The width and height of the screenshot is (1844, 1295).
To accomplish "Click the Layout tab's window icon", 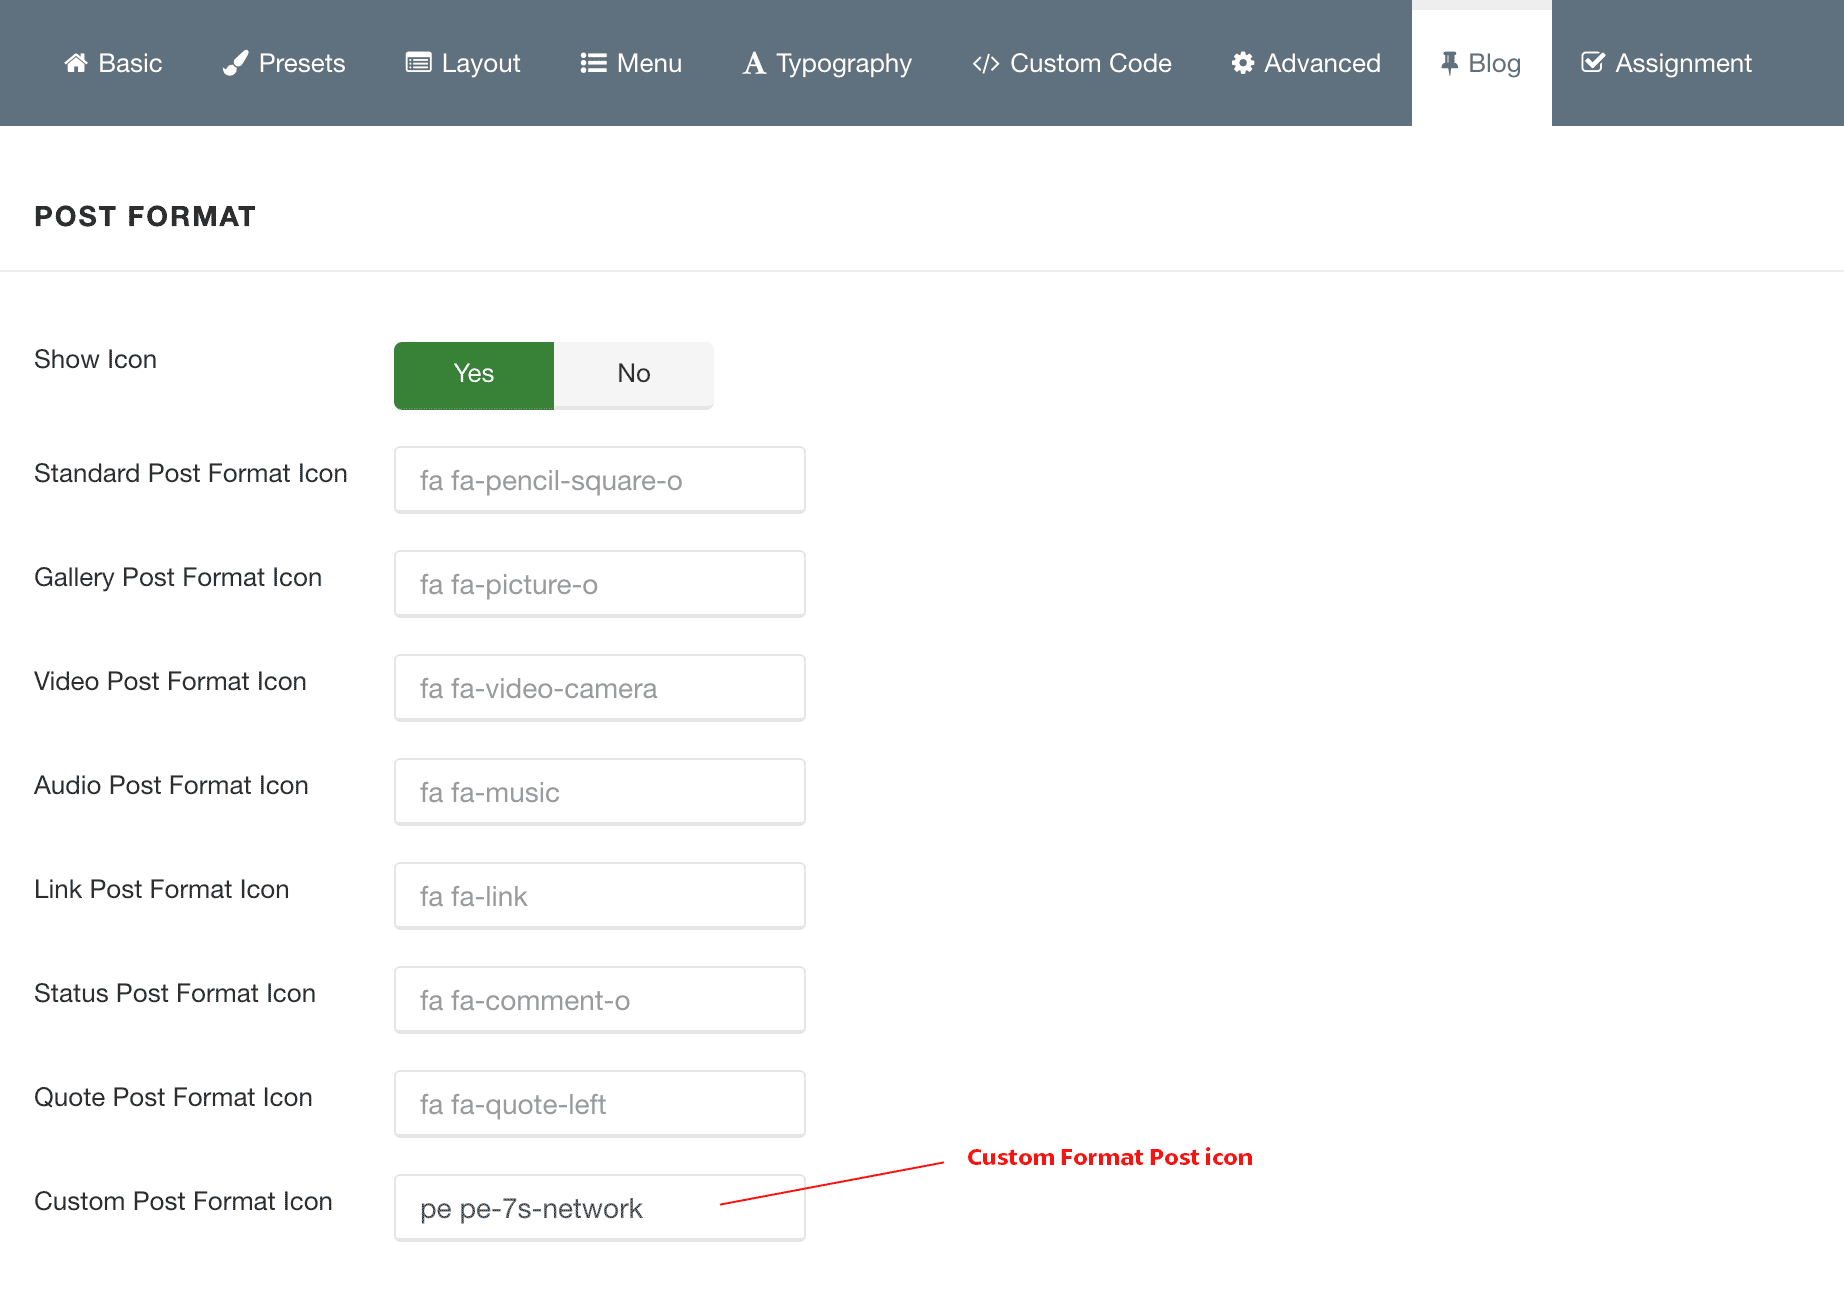I will coord(418,63).
